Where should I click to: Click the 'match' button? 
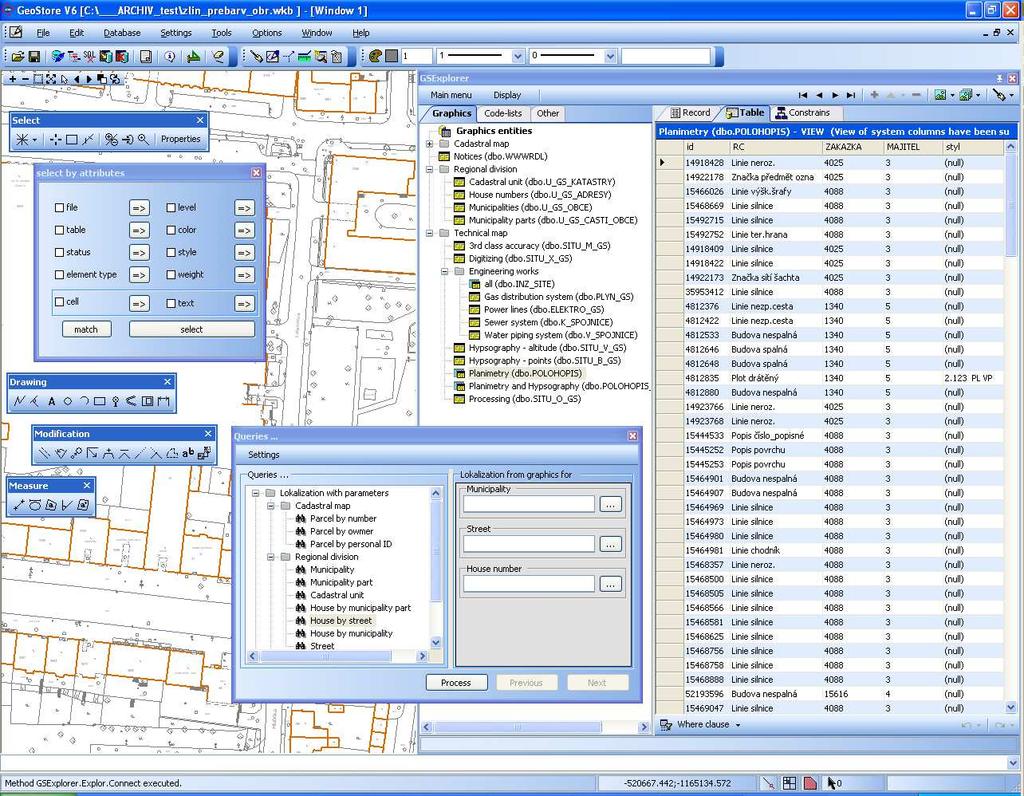86,330
